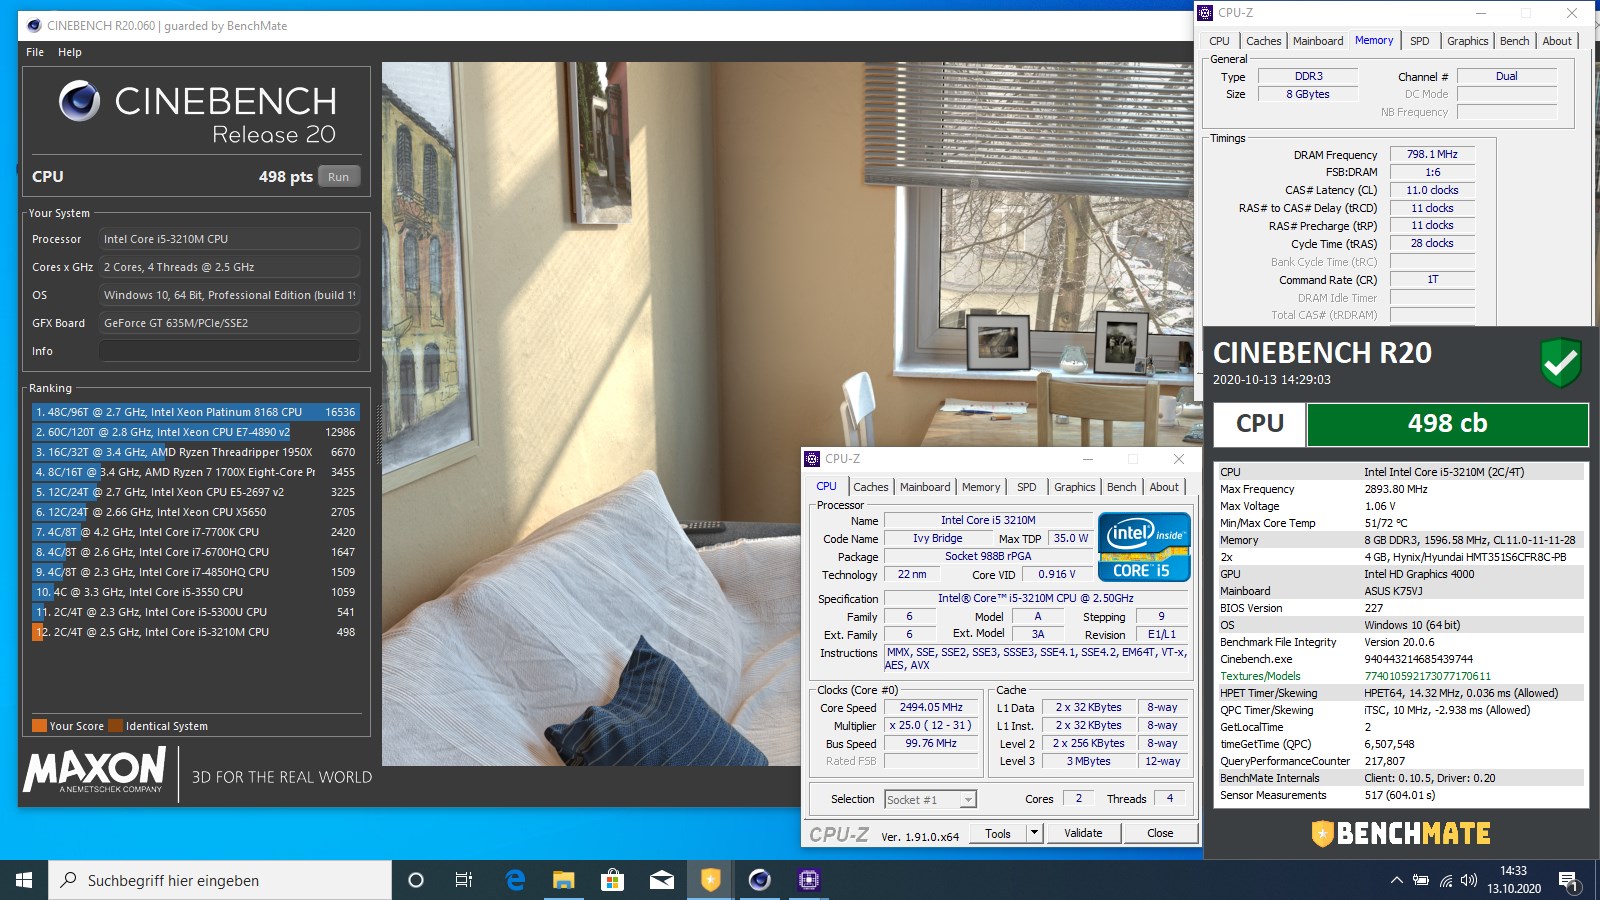Switch to Caches tab in upper CPU-Z
Viewport: 1600px width, 900px height.
click(1263, 41)
